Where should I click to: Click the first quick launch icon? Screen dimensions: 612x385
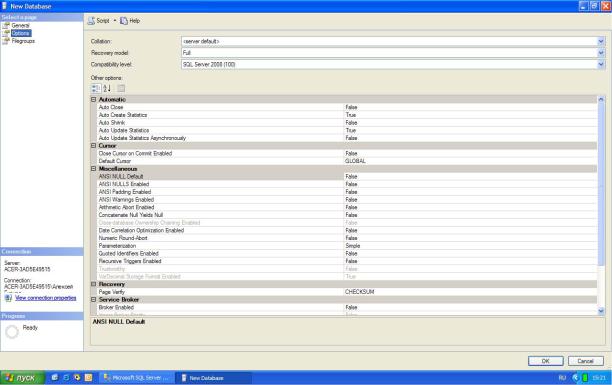pyautogui.click(x=55, y=378)
